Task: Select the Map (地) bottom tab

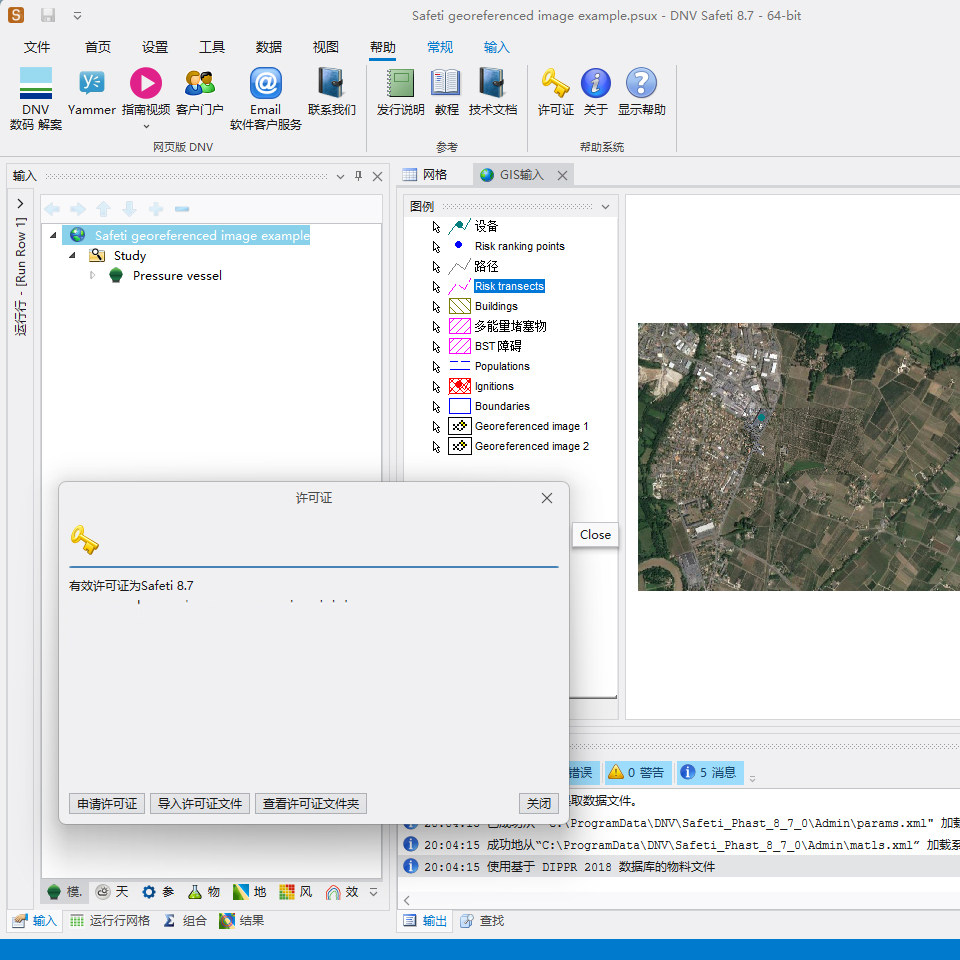Action: (x=250, y=892)
